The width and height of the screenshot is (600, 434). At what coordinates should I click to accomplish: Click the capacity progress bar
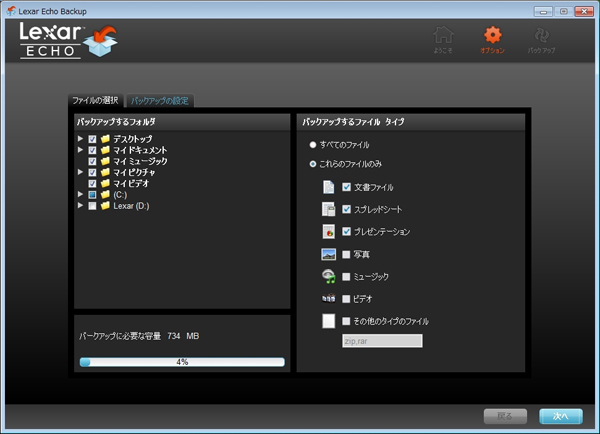182,362
